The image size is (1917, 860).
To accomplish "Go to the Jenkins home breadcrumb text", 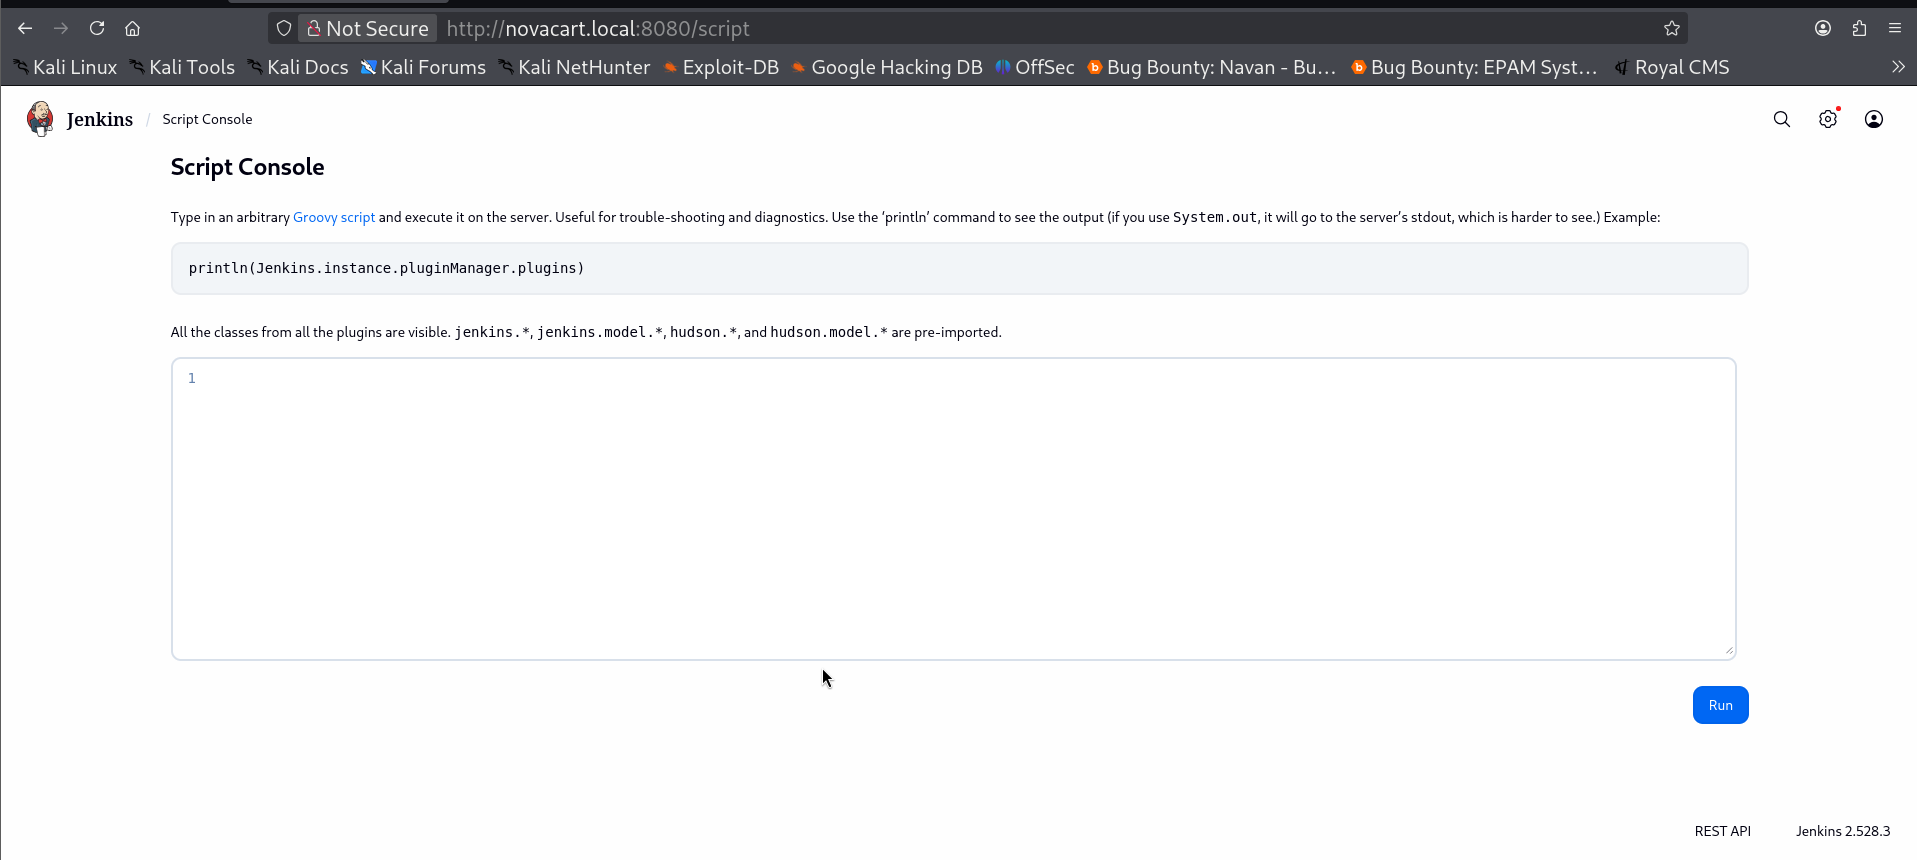I will (x=100, y=119).
